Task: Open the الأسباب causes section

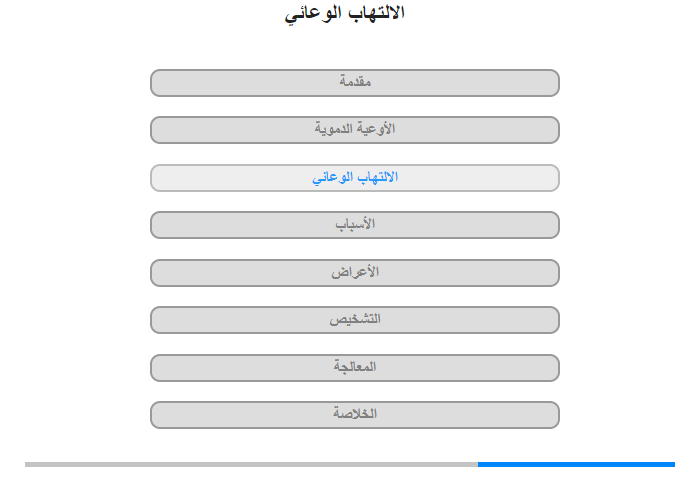Action: click(355, 225)
